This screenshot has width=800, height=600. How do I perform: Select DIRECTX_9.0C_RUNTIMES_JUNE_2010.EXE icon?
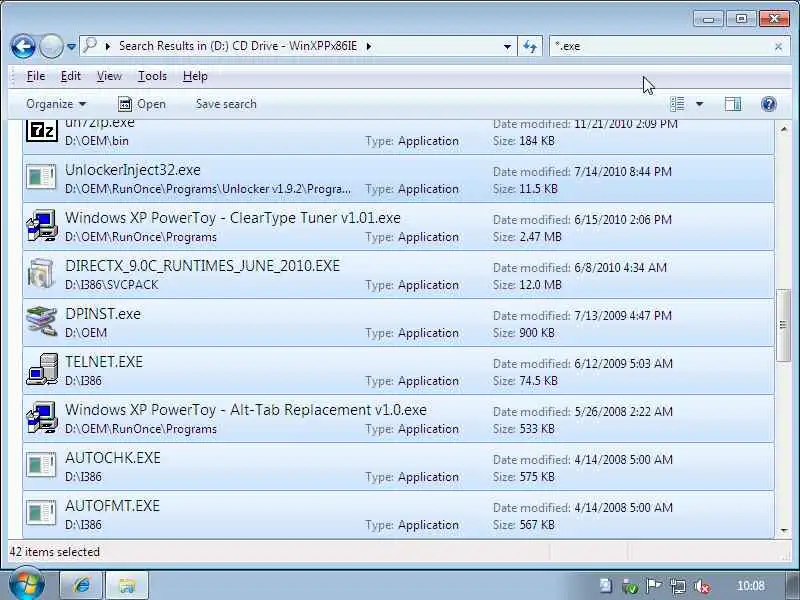point(41,273)
